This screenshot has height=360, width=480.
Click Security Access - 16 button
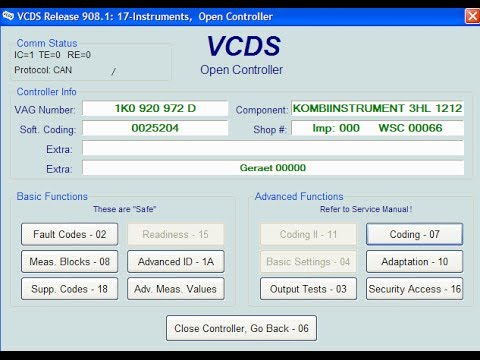pyautogui.click(x=414, y=289)
